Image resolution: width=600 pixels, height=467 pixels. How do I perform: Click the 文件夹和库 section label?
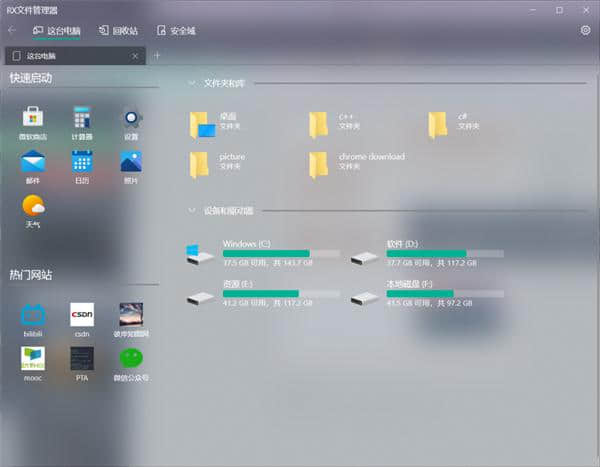coord(224,83)
